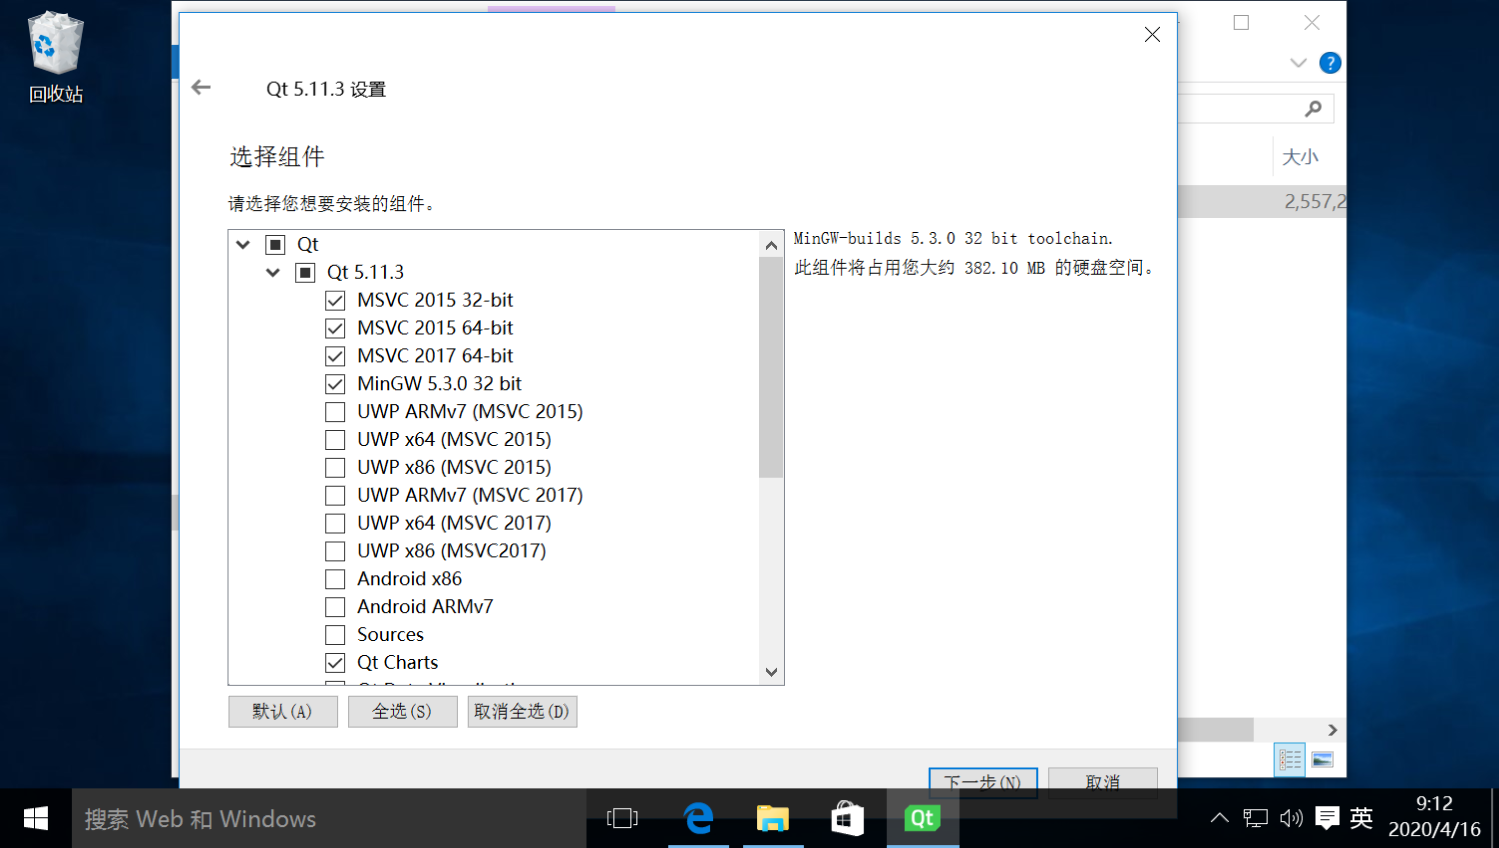Launch Microsoft Edge from the taskbar
Screen dimensions: 1499x848
[x=697, y=817]
